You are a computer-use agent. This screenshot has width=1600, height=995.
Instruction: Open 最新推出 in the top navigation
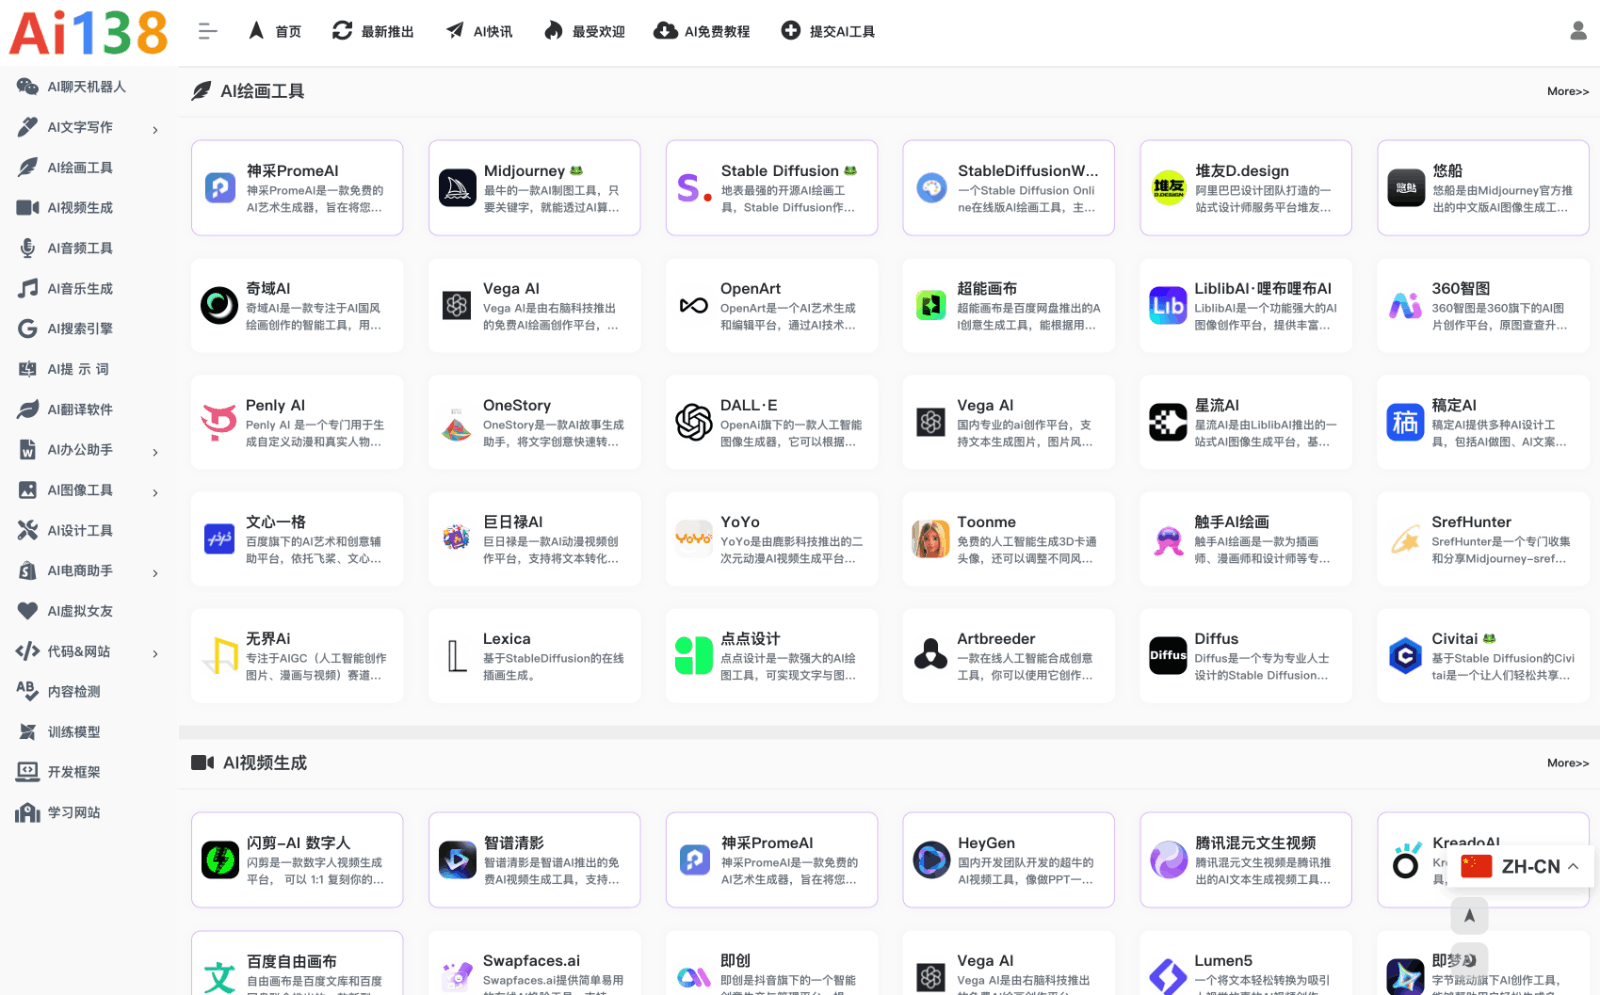[373, 32]
